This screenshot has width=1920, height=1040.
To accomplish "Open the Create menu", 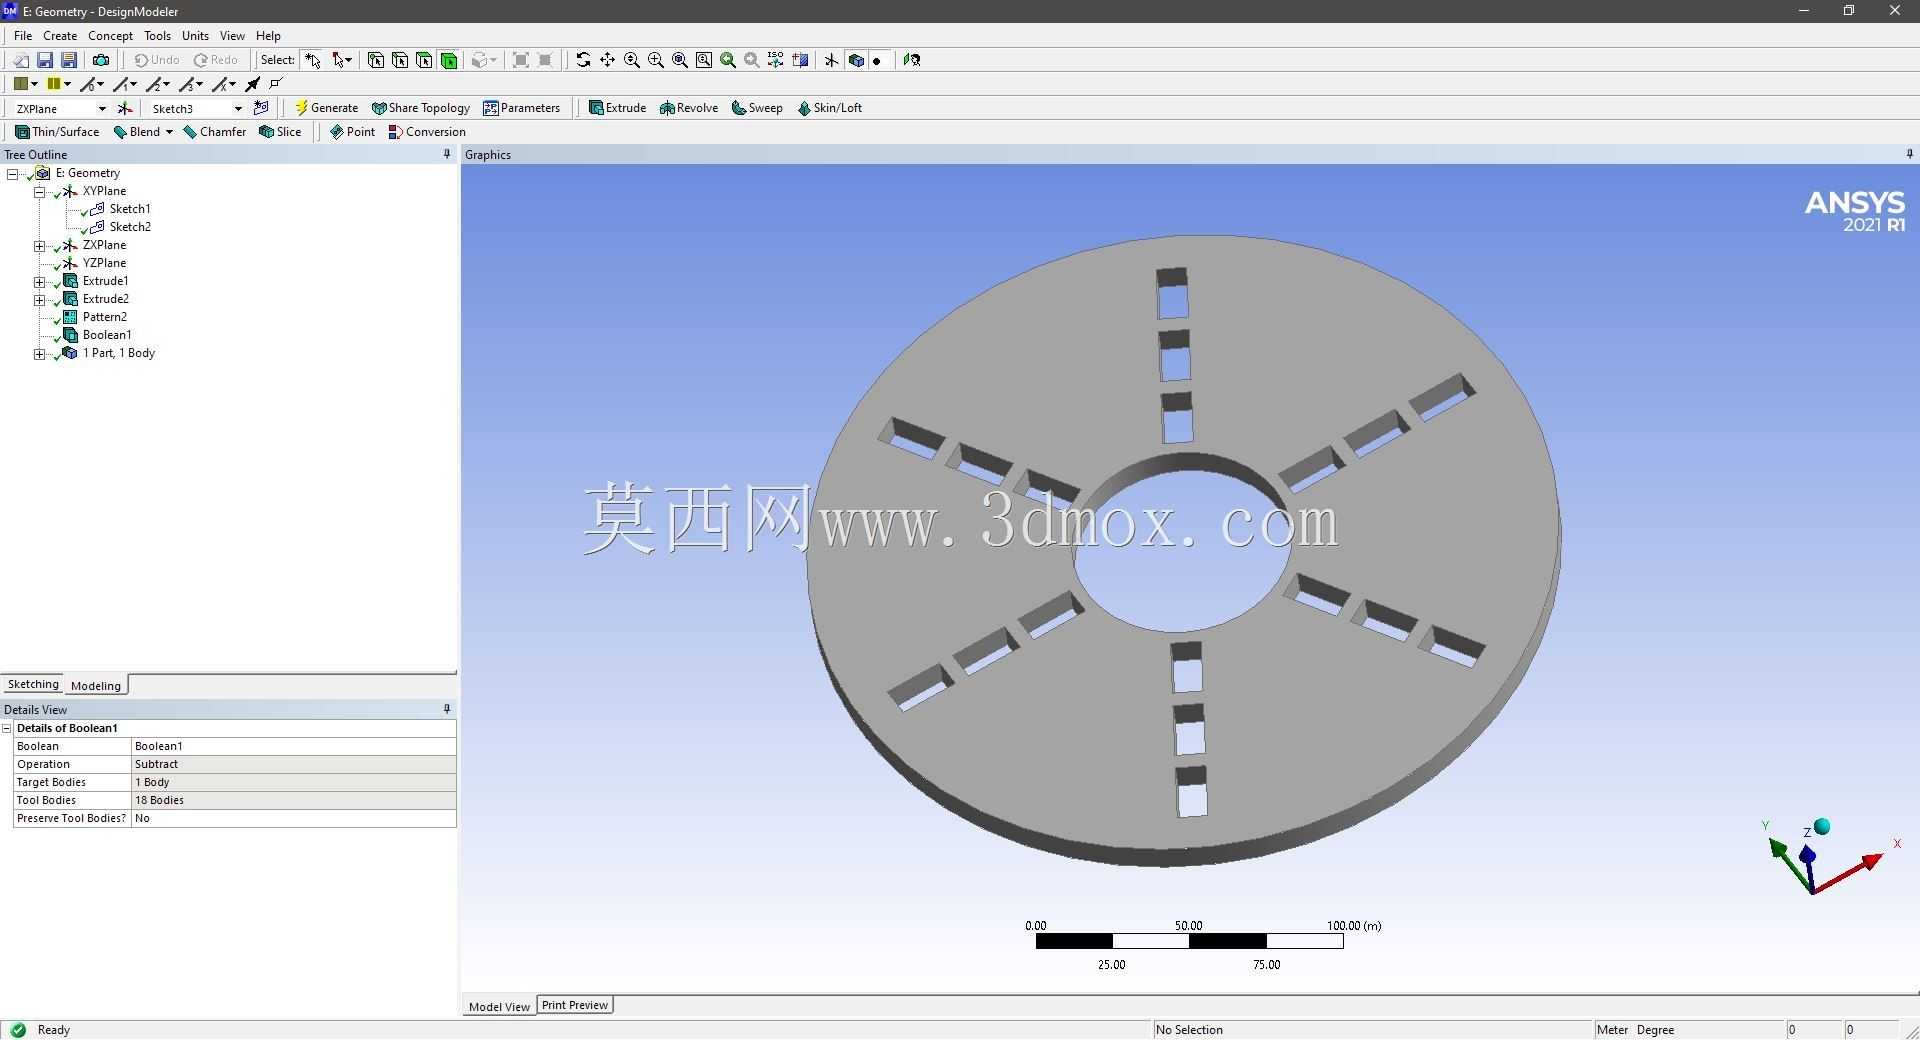I will coord(60,36).
